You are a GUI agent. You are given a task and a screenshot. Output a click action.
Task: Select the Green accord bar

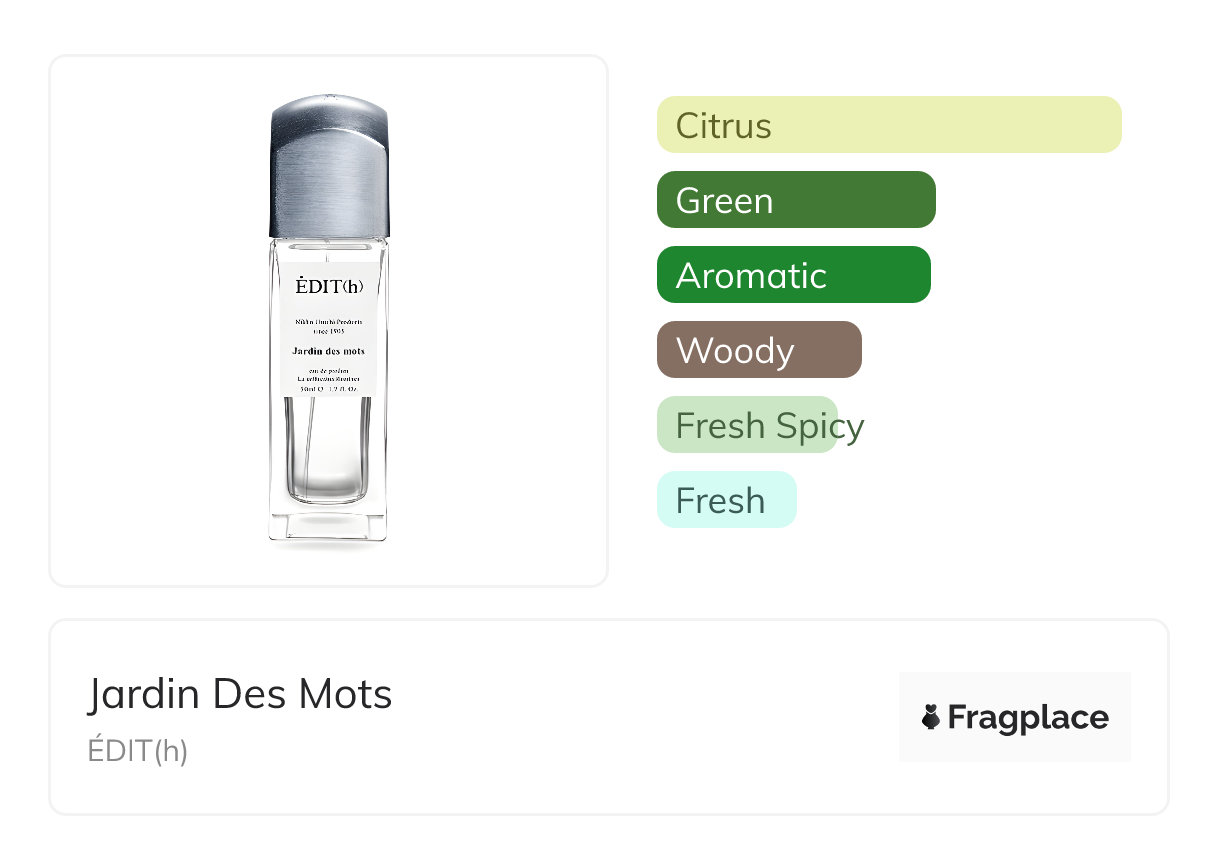point(795,200)
